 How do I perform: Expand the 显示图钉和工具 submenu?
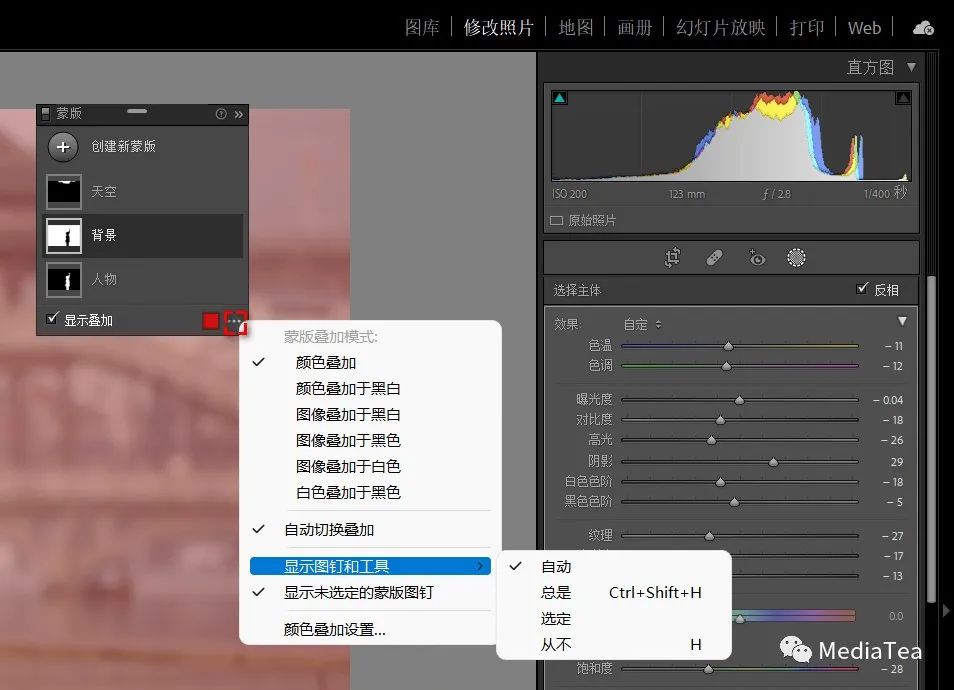click(371, 566)
